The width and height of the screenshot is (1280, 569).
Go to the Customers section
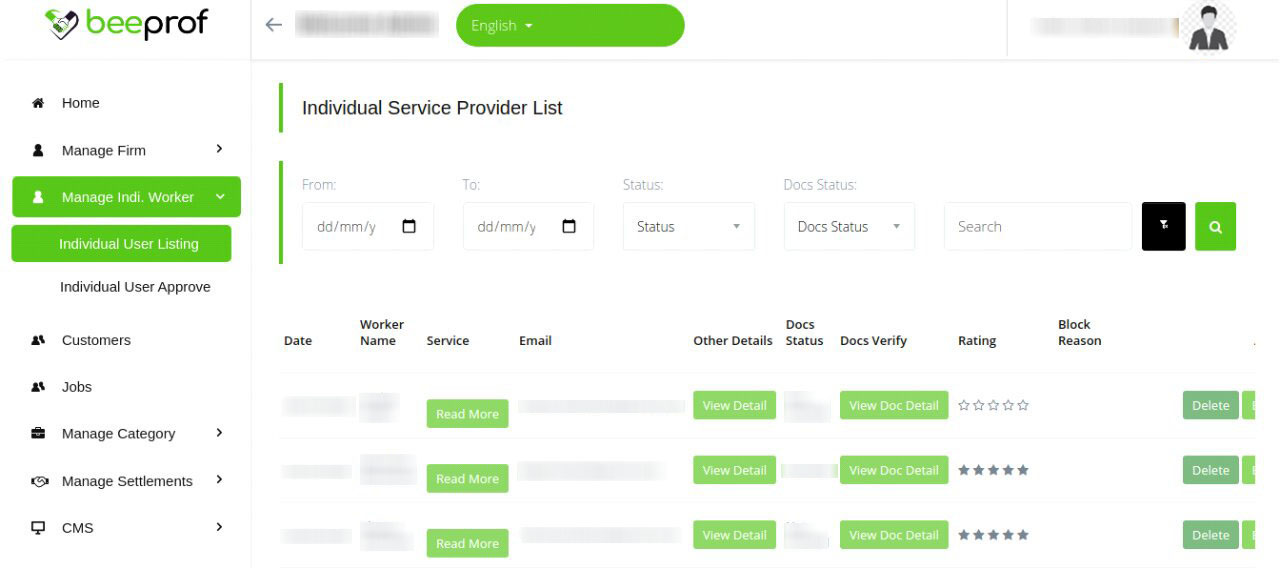(96, 340)
